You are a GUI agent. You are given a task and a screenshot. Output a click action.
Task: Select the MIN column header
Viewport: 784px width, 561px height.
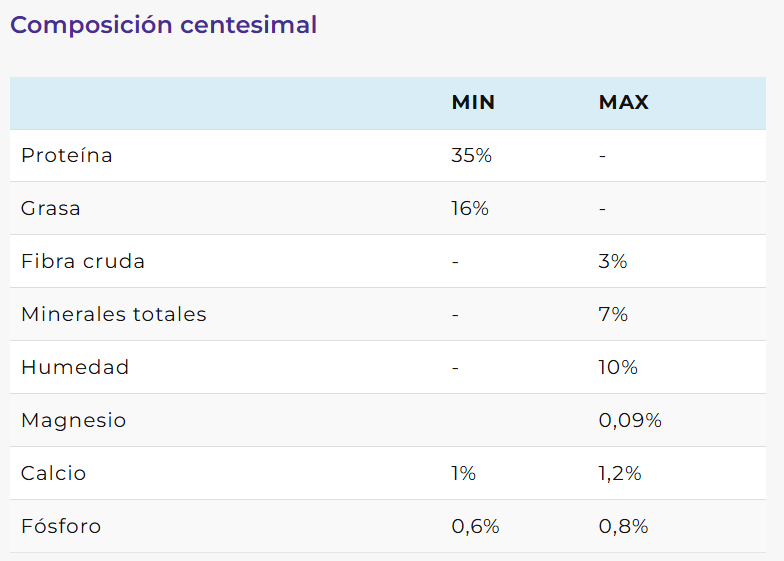tap(473, 103)
